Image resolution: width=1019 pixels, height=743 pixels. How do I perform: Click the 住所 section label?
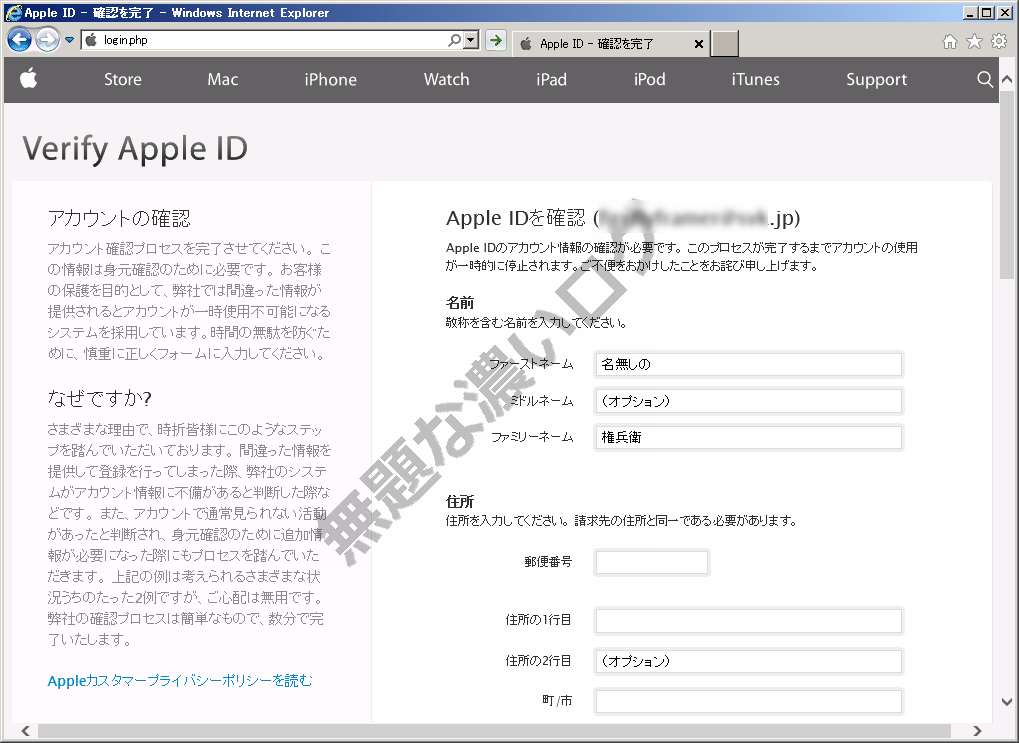pos(460,501)
